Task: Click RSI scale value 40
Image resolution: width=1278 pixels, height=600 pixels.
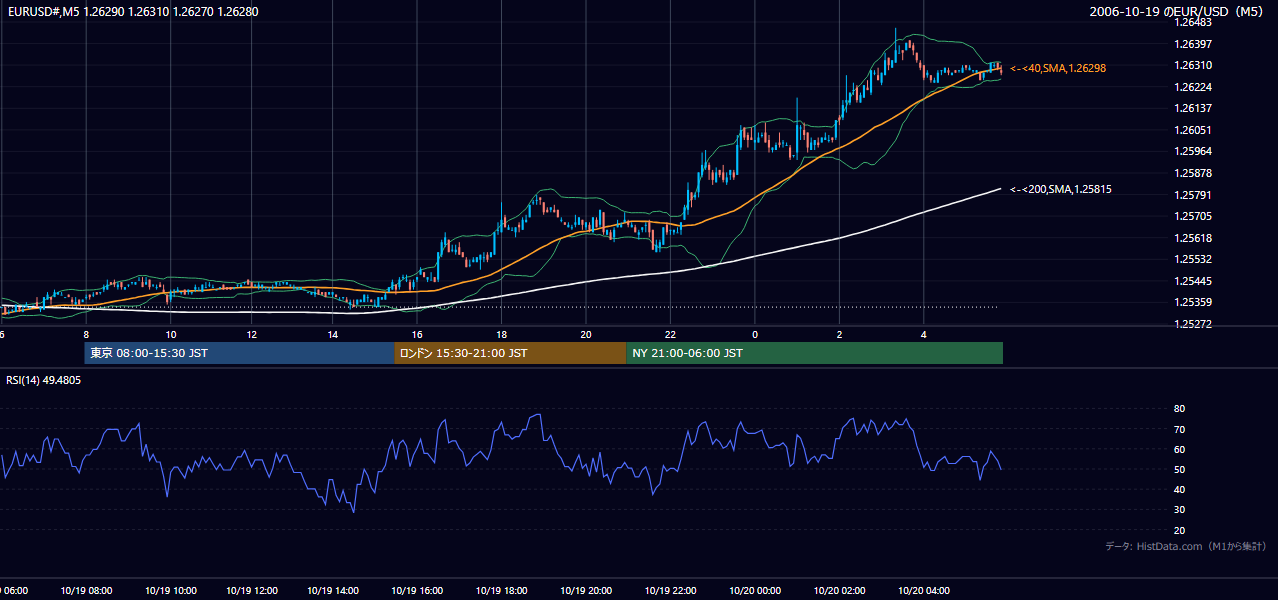Action: tap(1180, 490)
